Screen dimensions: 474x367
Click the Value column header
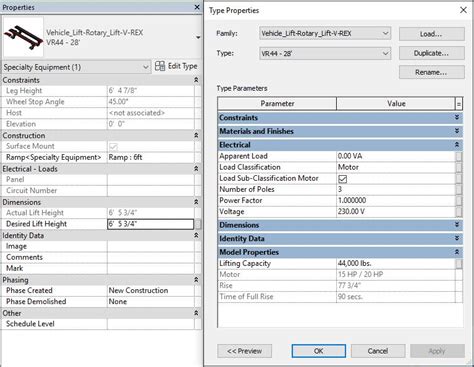pos(396,104)
